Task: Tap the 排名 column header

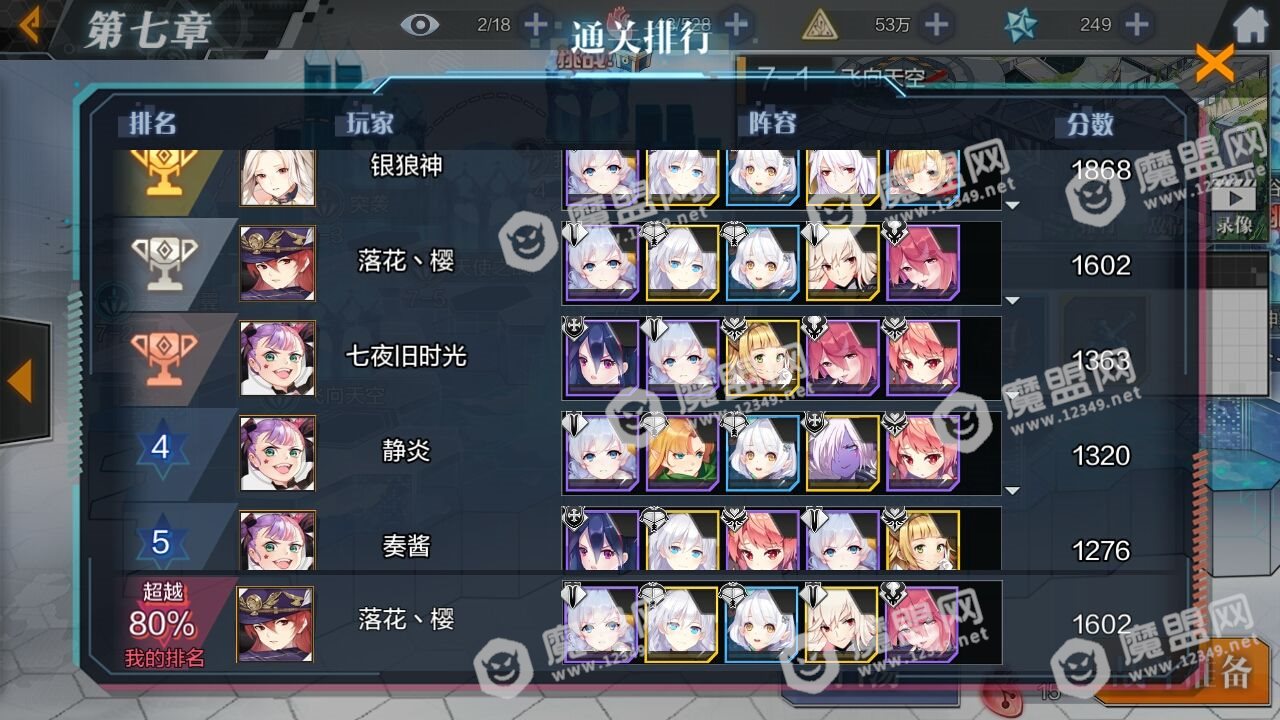Action: (x=153, y=123)
